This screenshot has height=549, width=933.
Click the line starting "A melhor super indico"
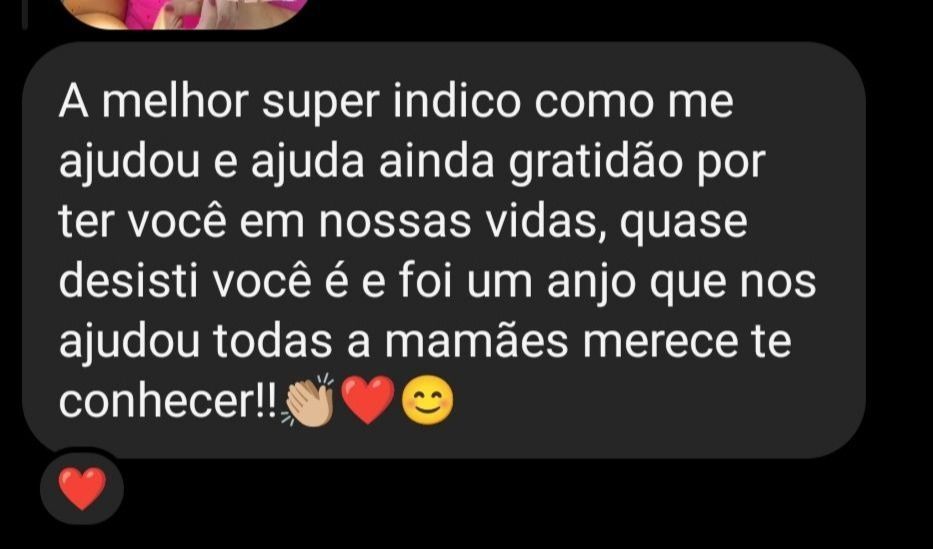(396, 102)
